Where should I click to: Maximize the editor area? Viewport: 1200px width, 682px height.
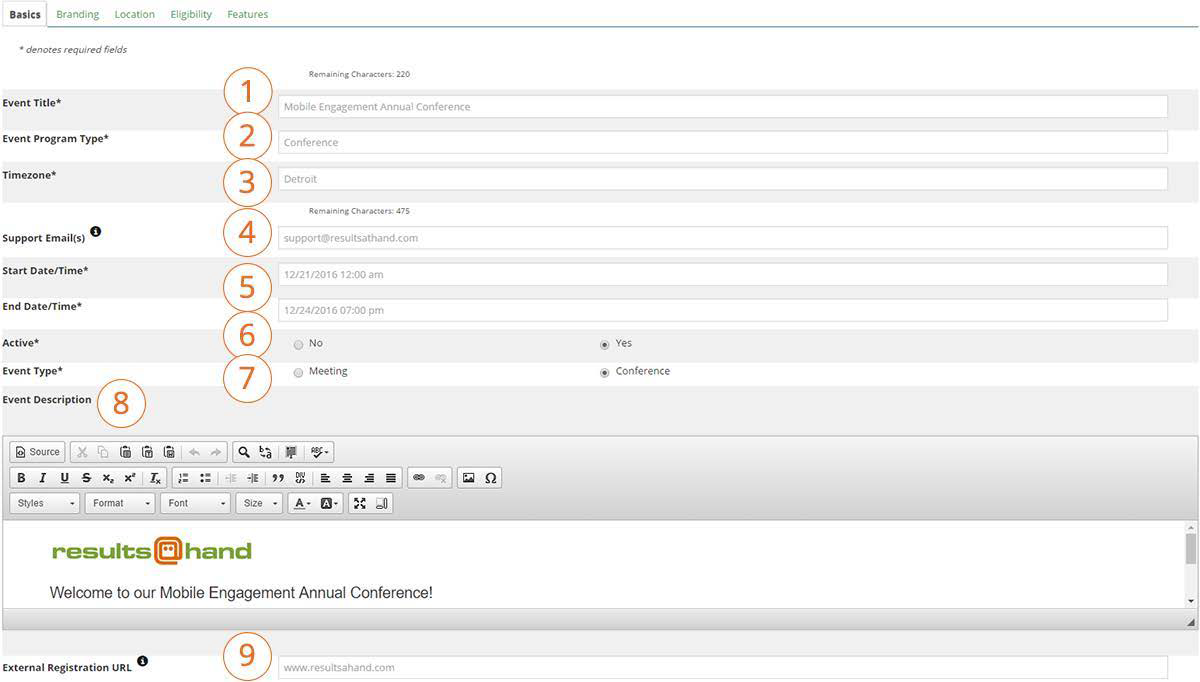[360, 503]
